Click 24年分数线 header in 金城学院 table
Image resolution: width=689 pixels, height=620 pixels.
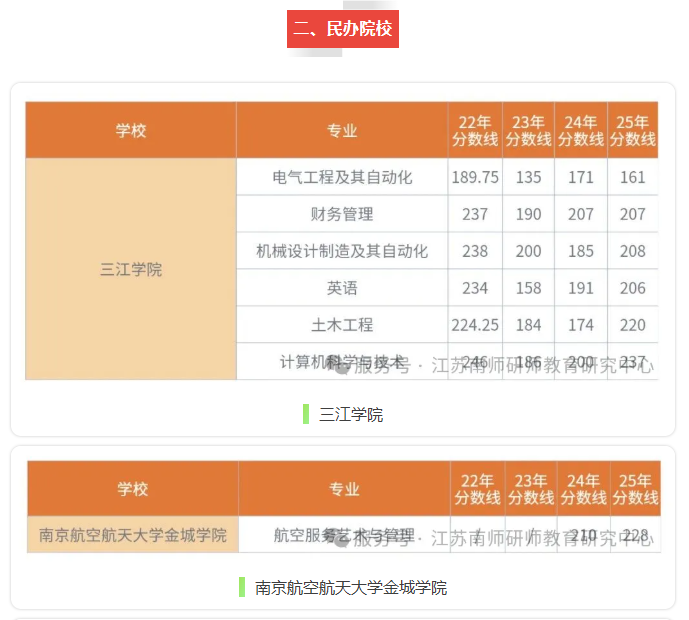click(x=584, y=489)
